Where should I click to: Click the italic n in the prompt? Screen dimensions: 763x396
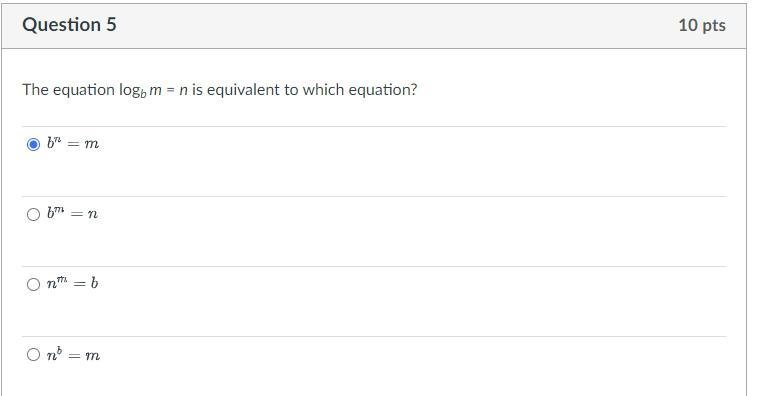pos(183,90)
